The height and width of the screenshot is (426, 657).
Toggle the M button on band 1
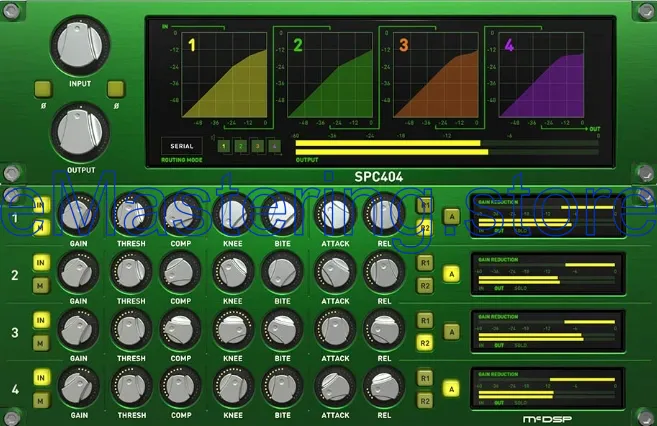[41, 228]
